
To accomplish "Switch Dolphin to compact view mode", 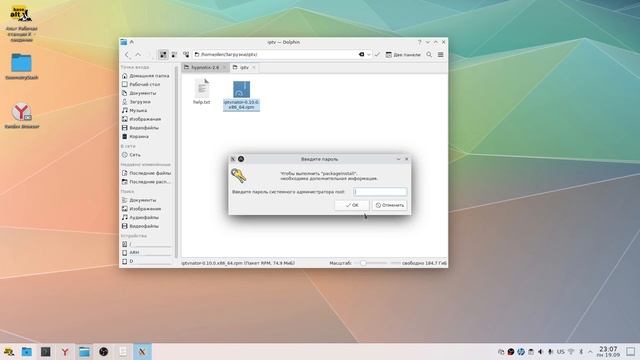I will coord(174,55).
